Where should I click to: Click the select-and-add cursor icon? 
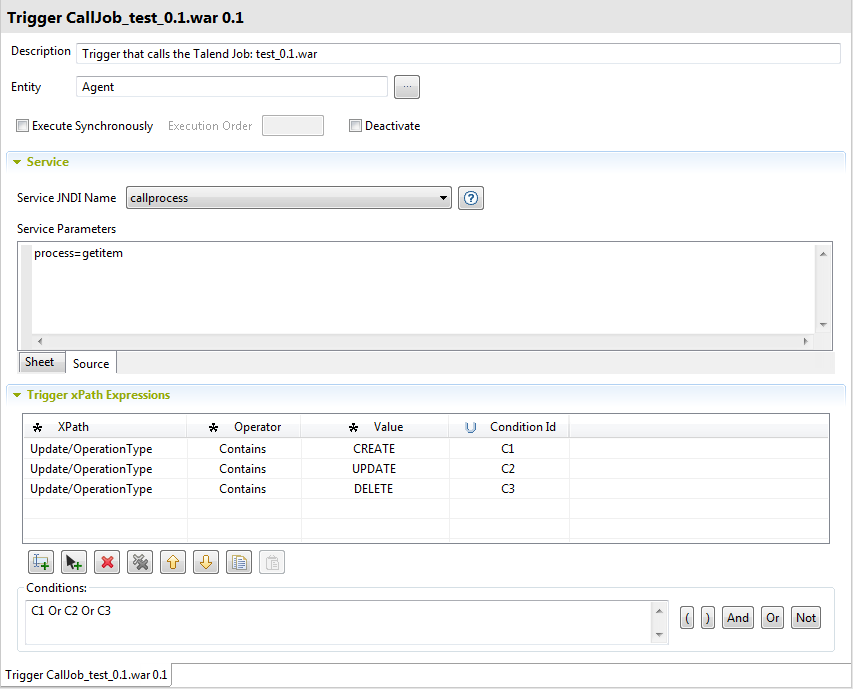74,562
